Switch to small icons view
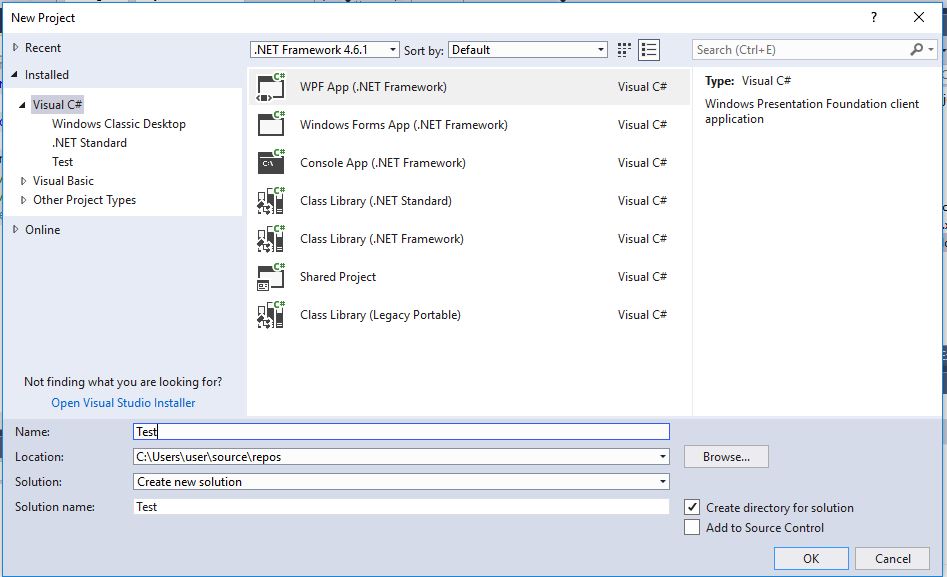 click(x=646, y=48)
